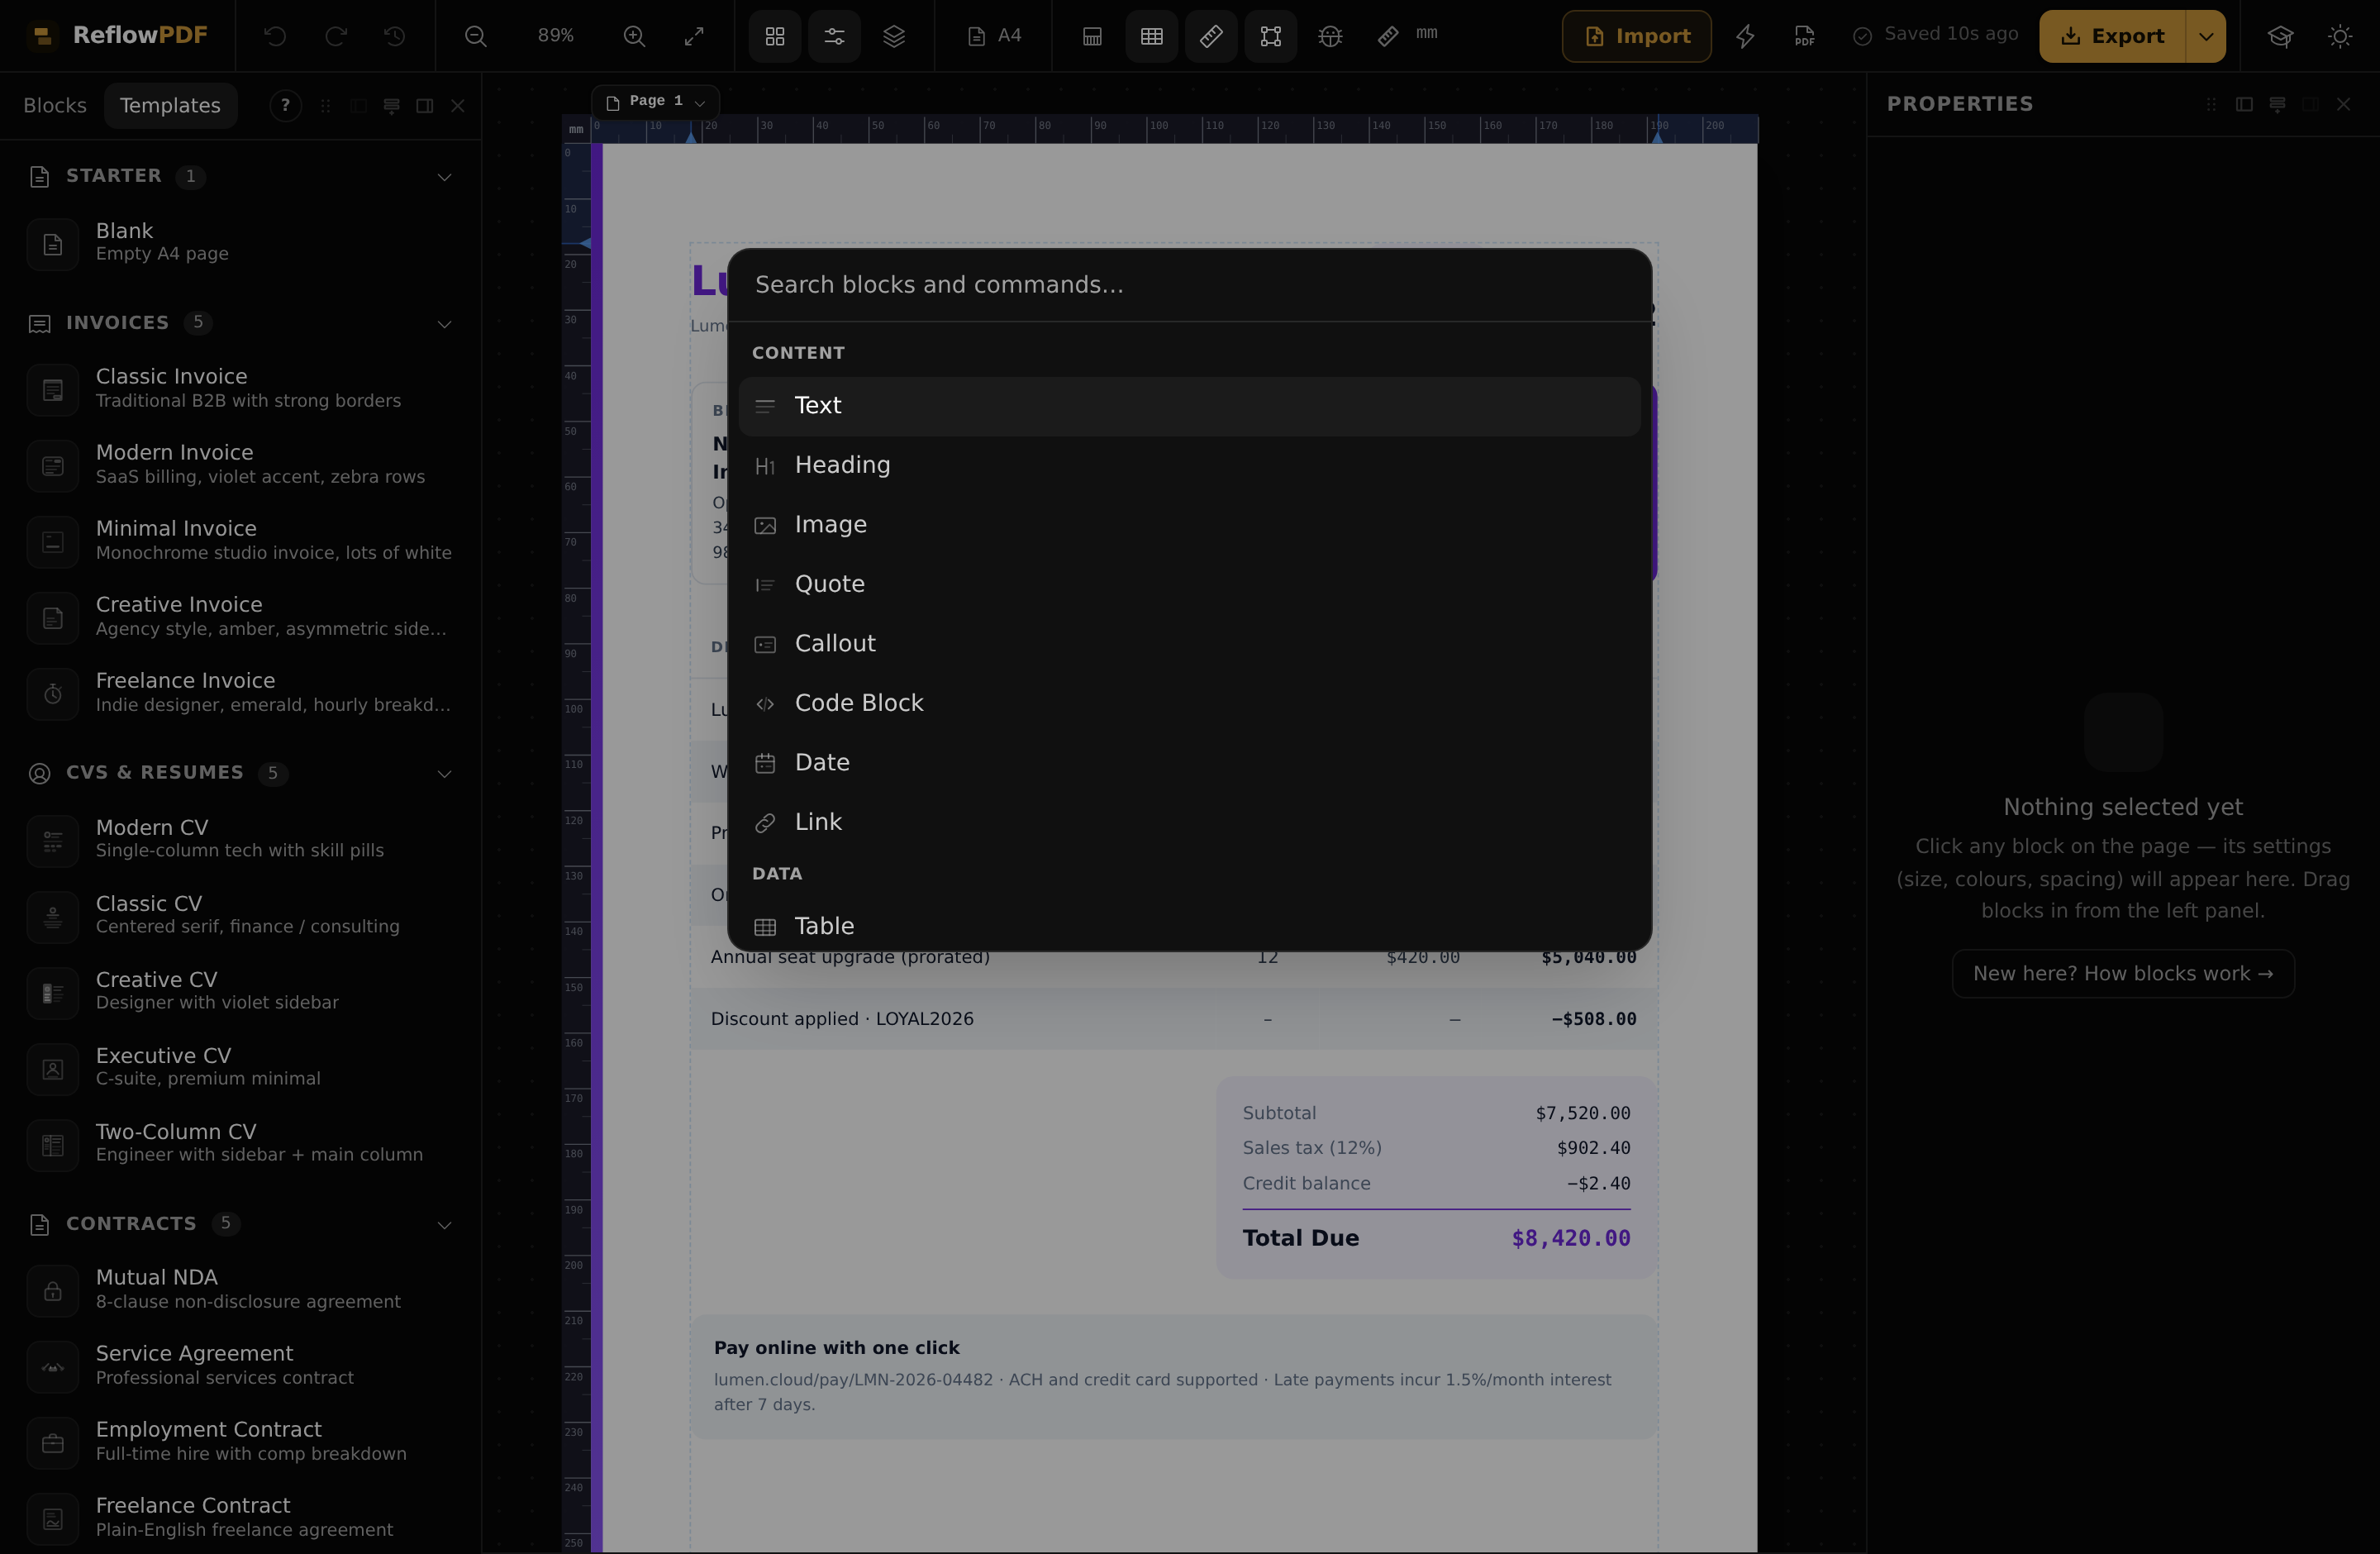Choose Code Block in the command palette
The height and width of the screenshot is (1554, 2380).
[1189, 703]
